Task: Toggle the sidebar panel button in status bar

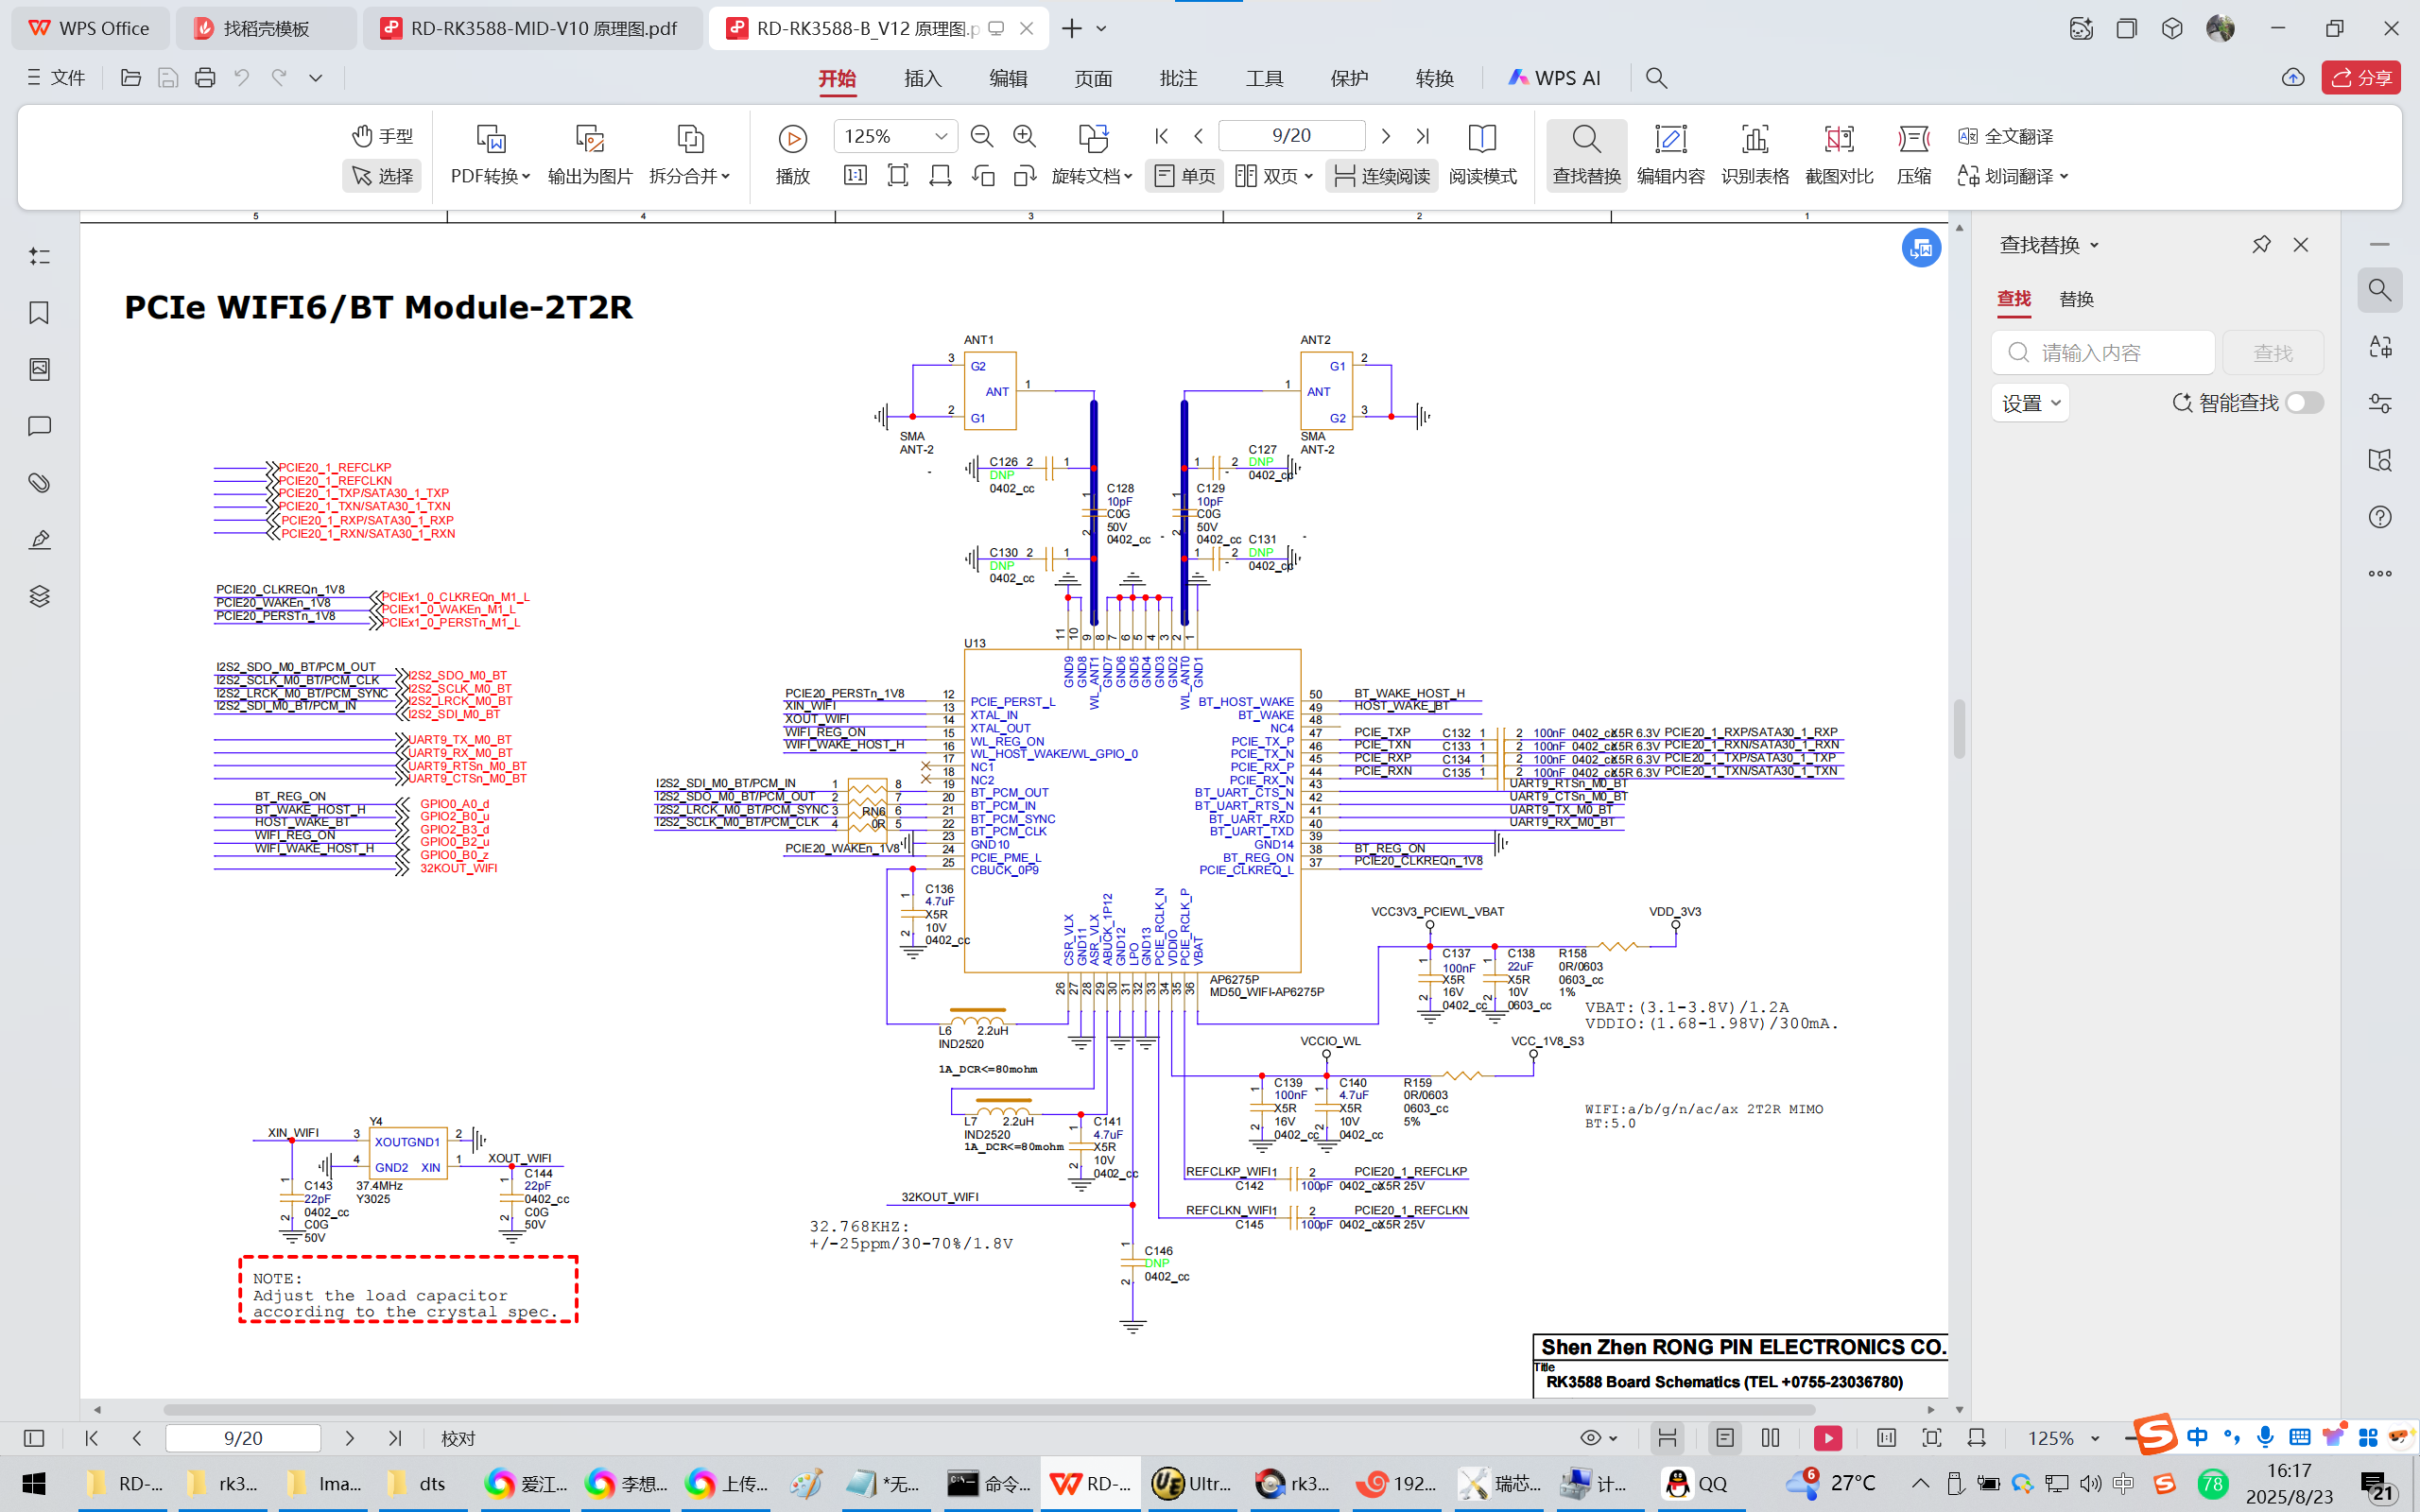Action: click(34, 1438)
